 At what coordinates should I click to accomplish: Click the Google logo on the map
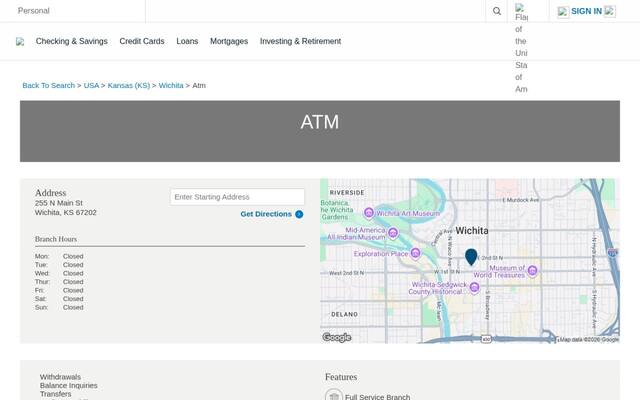point(337,338)
